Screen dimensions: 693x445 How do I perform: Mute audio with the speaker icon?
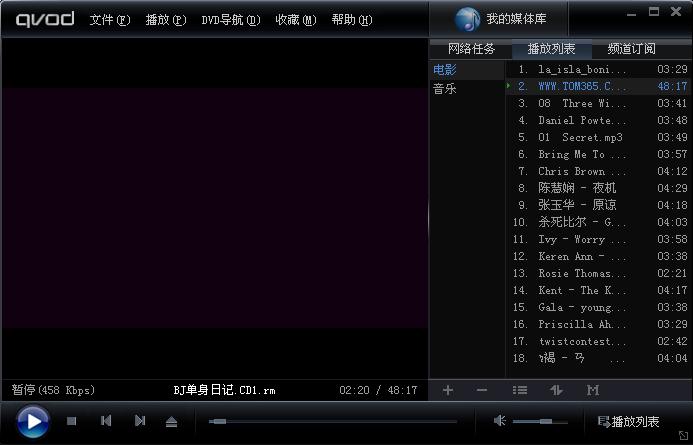point(500,421)
